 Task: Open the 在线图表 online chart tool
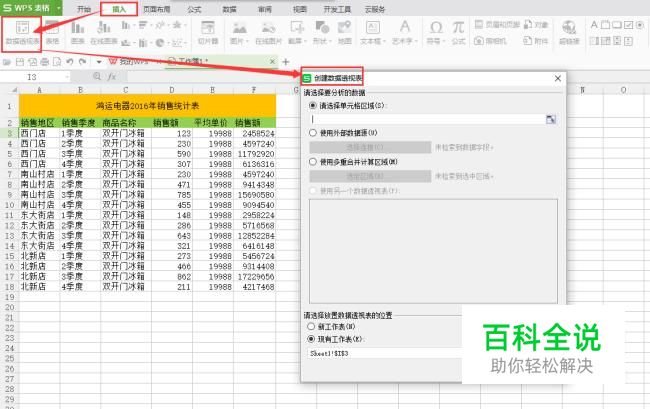pos(104,28)
